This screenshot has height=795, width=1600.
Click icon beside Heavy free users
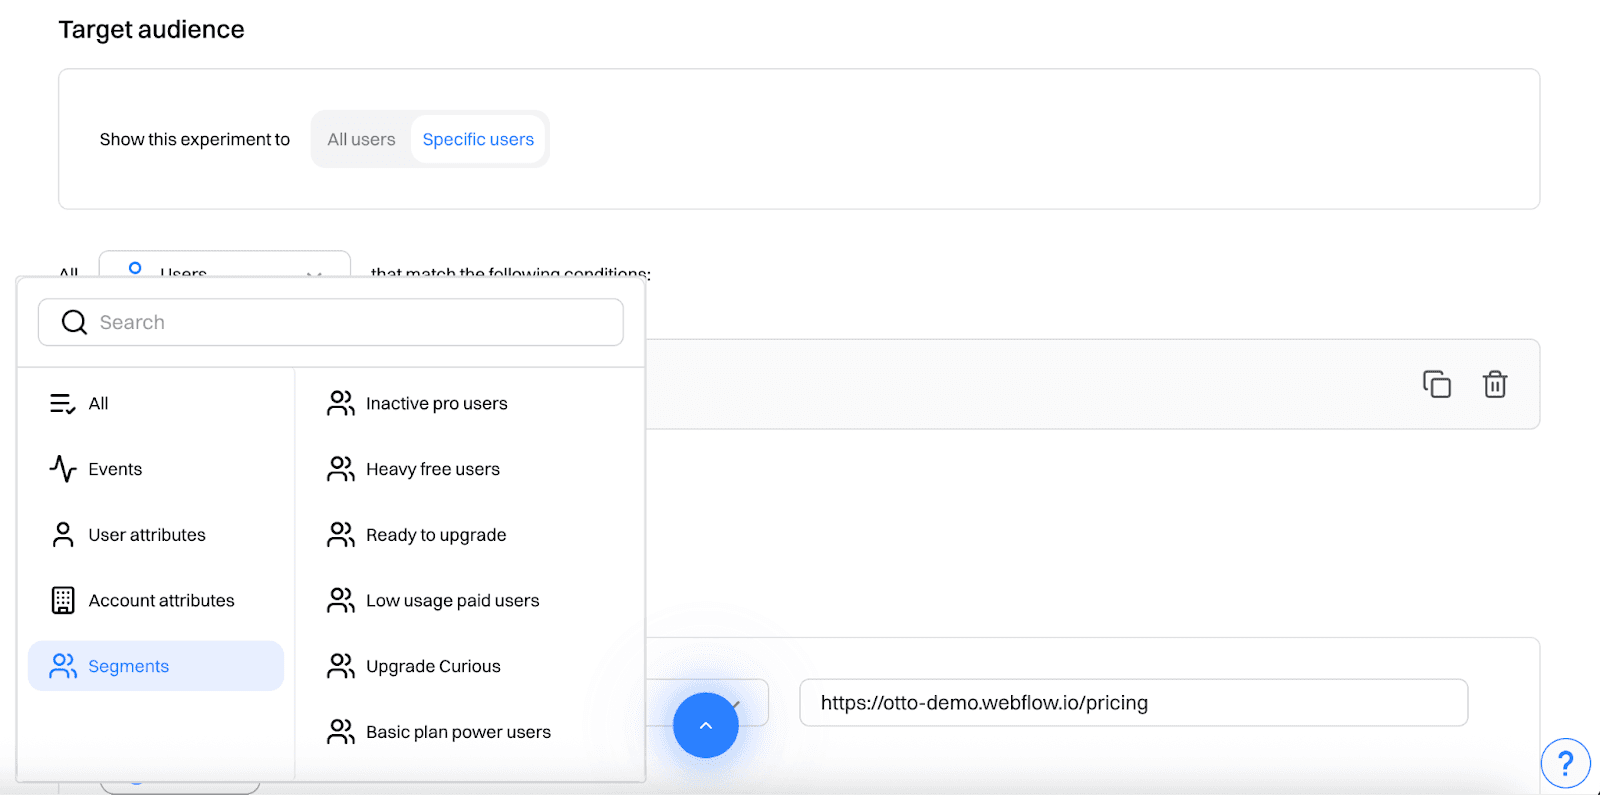click(341, 469)
